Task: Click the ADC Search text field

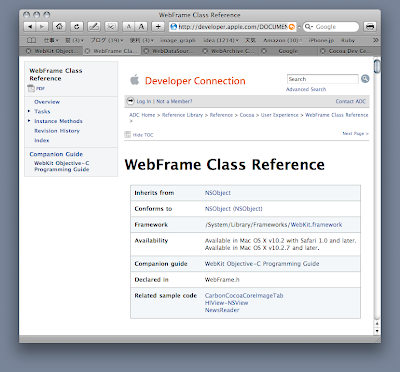Action: click(323, 79)
